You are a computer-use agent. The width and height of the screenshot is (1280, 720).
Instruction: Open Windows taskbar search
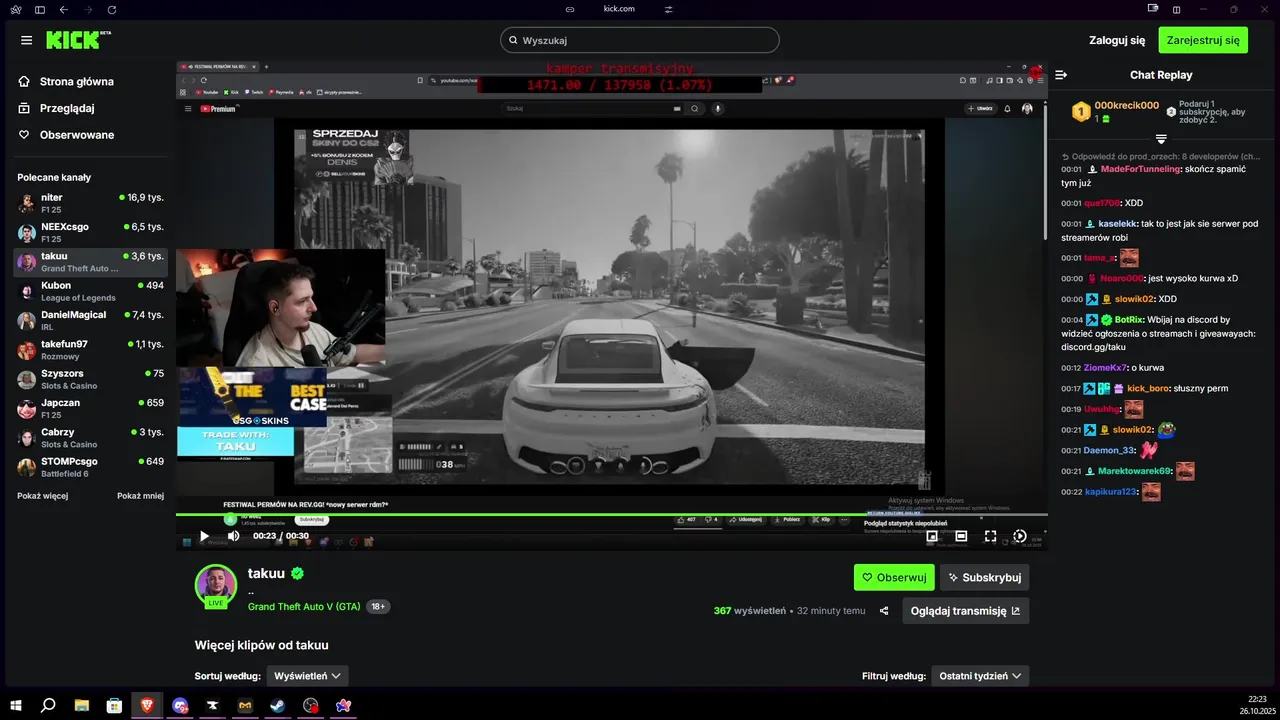tap(48, 705)
